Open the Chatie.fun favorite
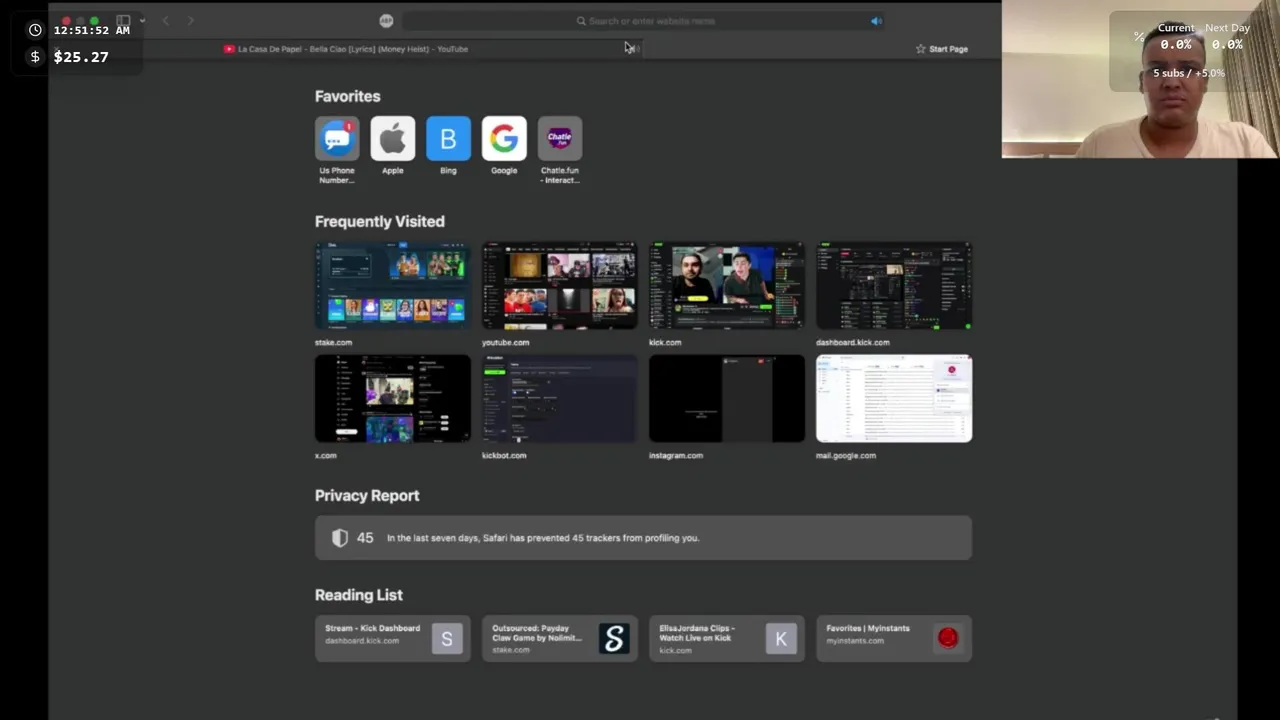This screenshot has height=720, width=1280. point(560,139)
